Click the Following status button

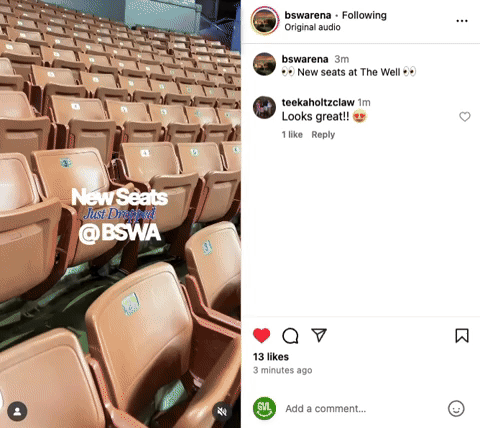364,15
